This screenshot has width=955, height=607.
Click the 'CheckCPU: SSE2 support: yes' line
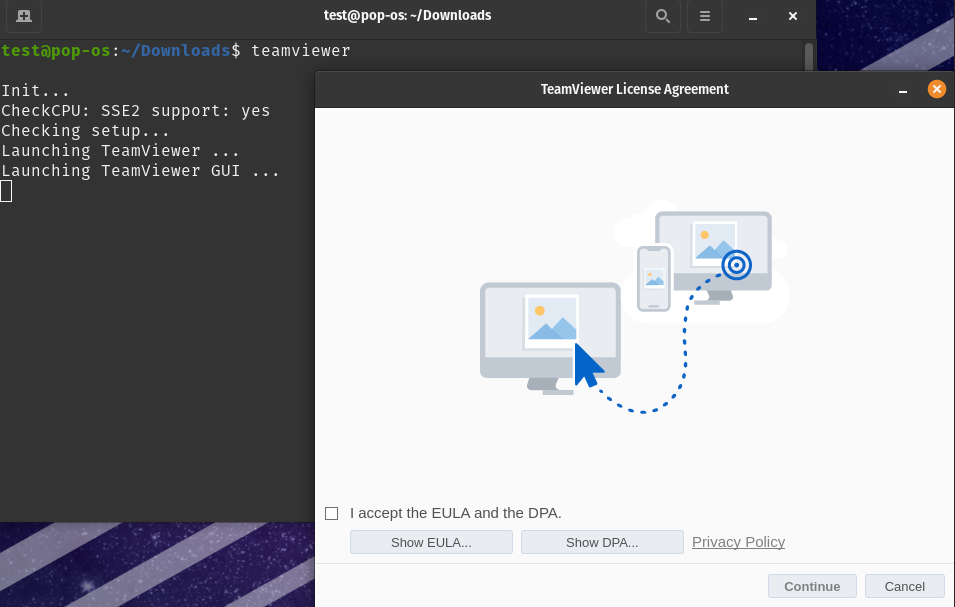pos(135,111)
